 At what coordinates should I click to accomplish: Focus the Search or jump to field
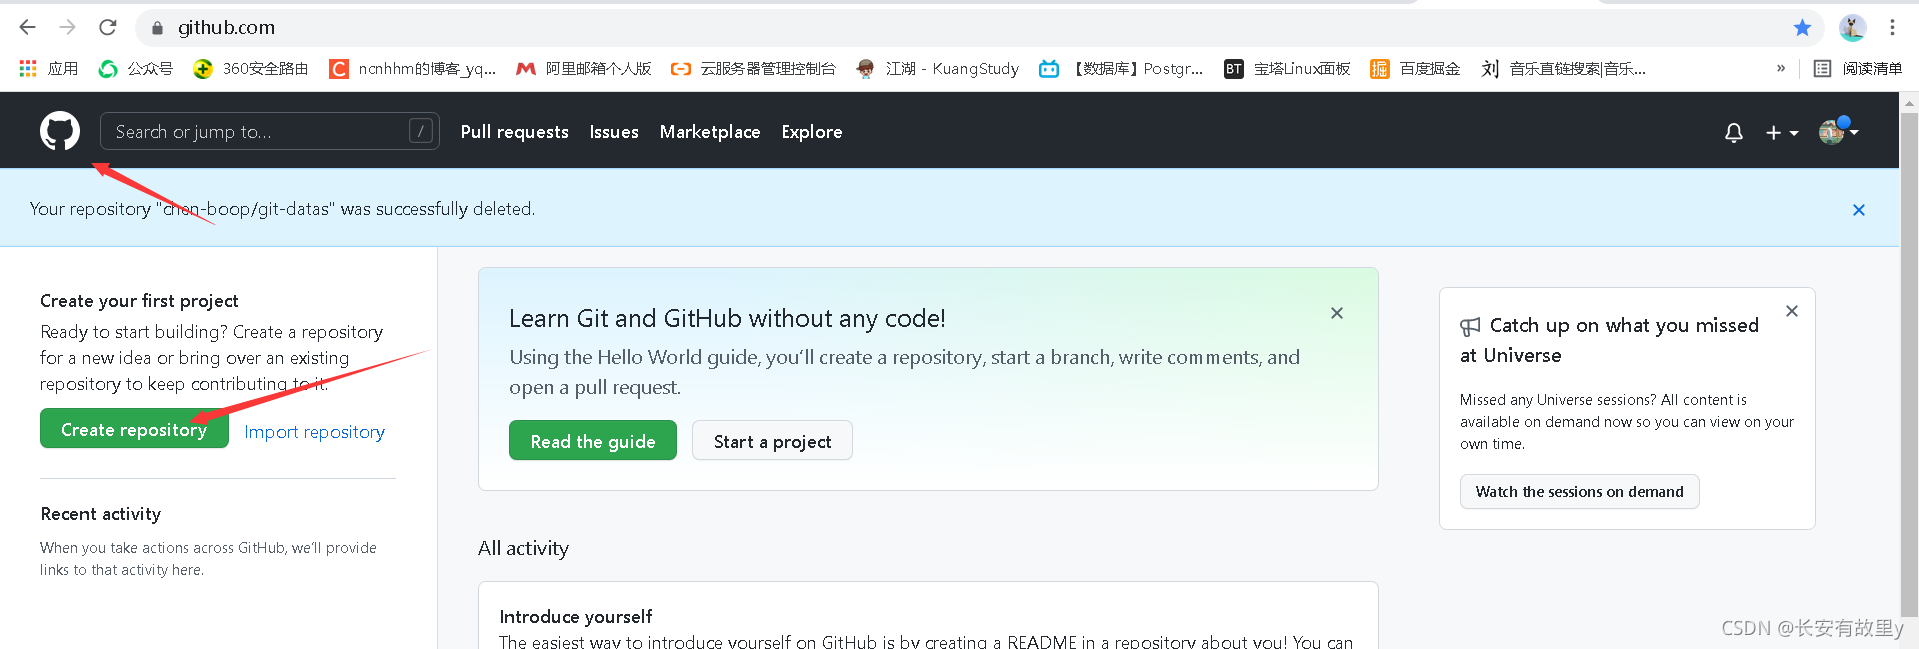point(270,131)
